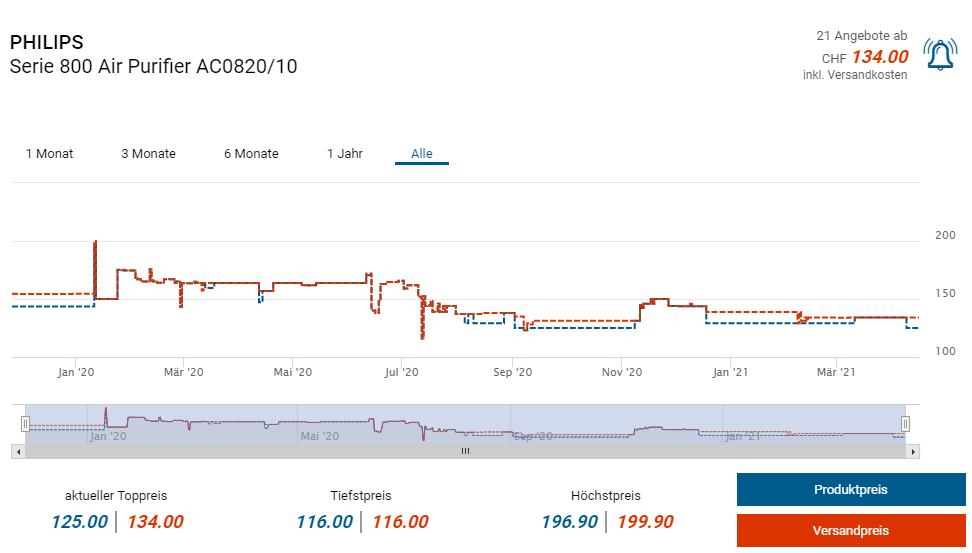
Task: Click the product title Serie 800 Air Purifier
Action: click(154, 66)
